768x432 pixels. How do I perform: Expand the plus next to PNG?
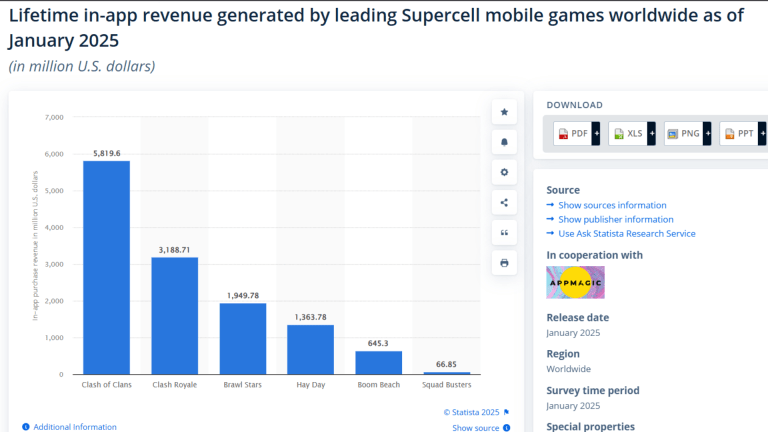point(706,133)
